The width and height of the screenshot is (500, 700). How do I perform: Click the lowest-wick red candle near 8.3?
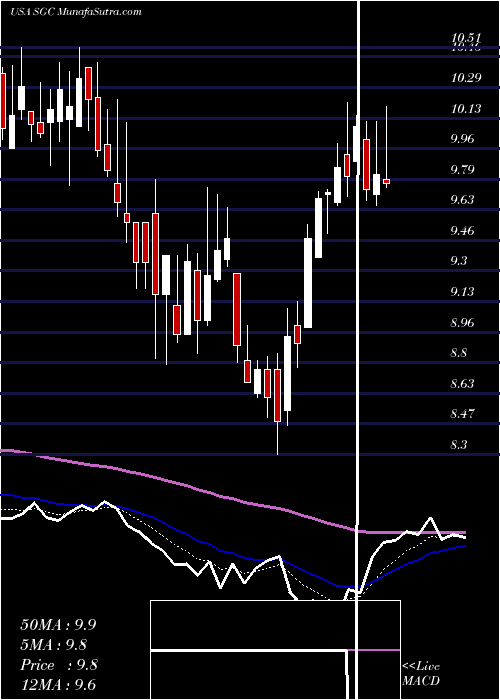[277, 395]
